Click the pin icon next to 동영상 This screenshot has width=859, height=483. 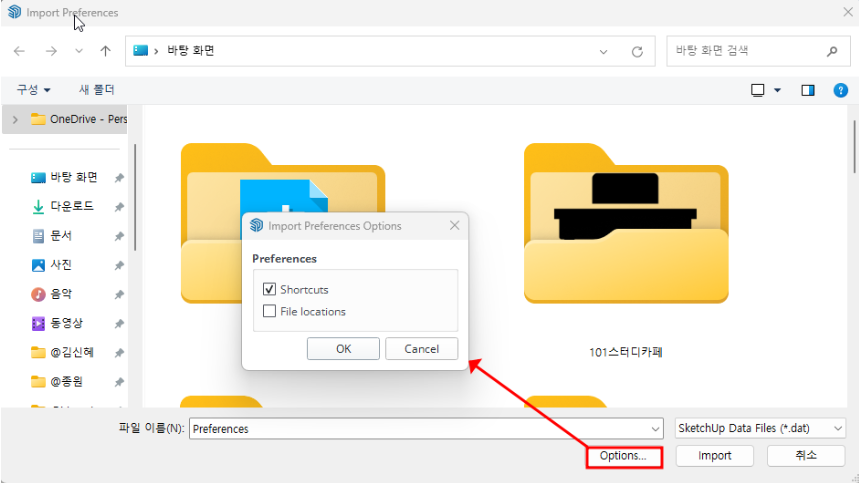pyautogui.click(x=119, y=324)
